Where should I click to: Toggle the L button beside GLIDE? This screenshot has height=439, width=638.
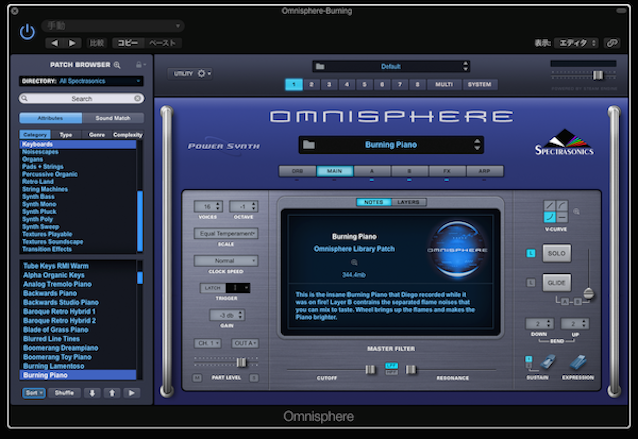531,282
